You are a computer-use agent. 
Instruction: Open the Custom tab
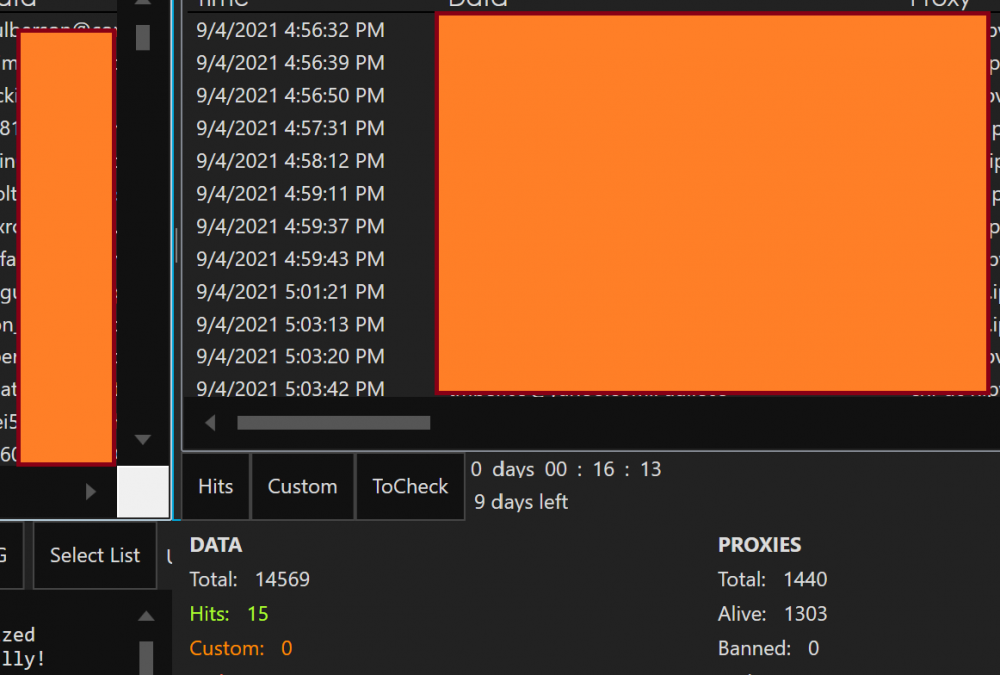(x=302, y=487)
